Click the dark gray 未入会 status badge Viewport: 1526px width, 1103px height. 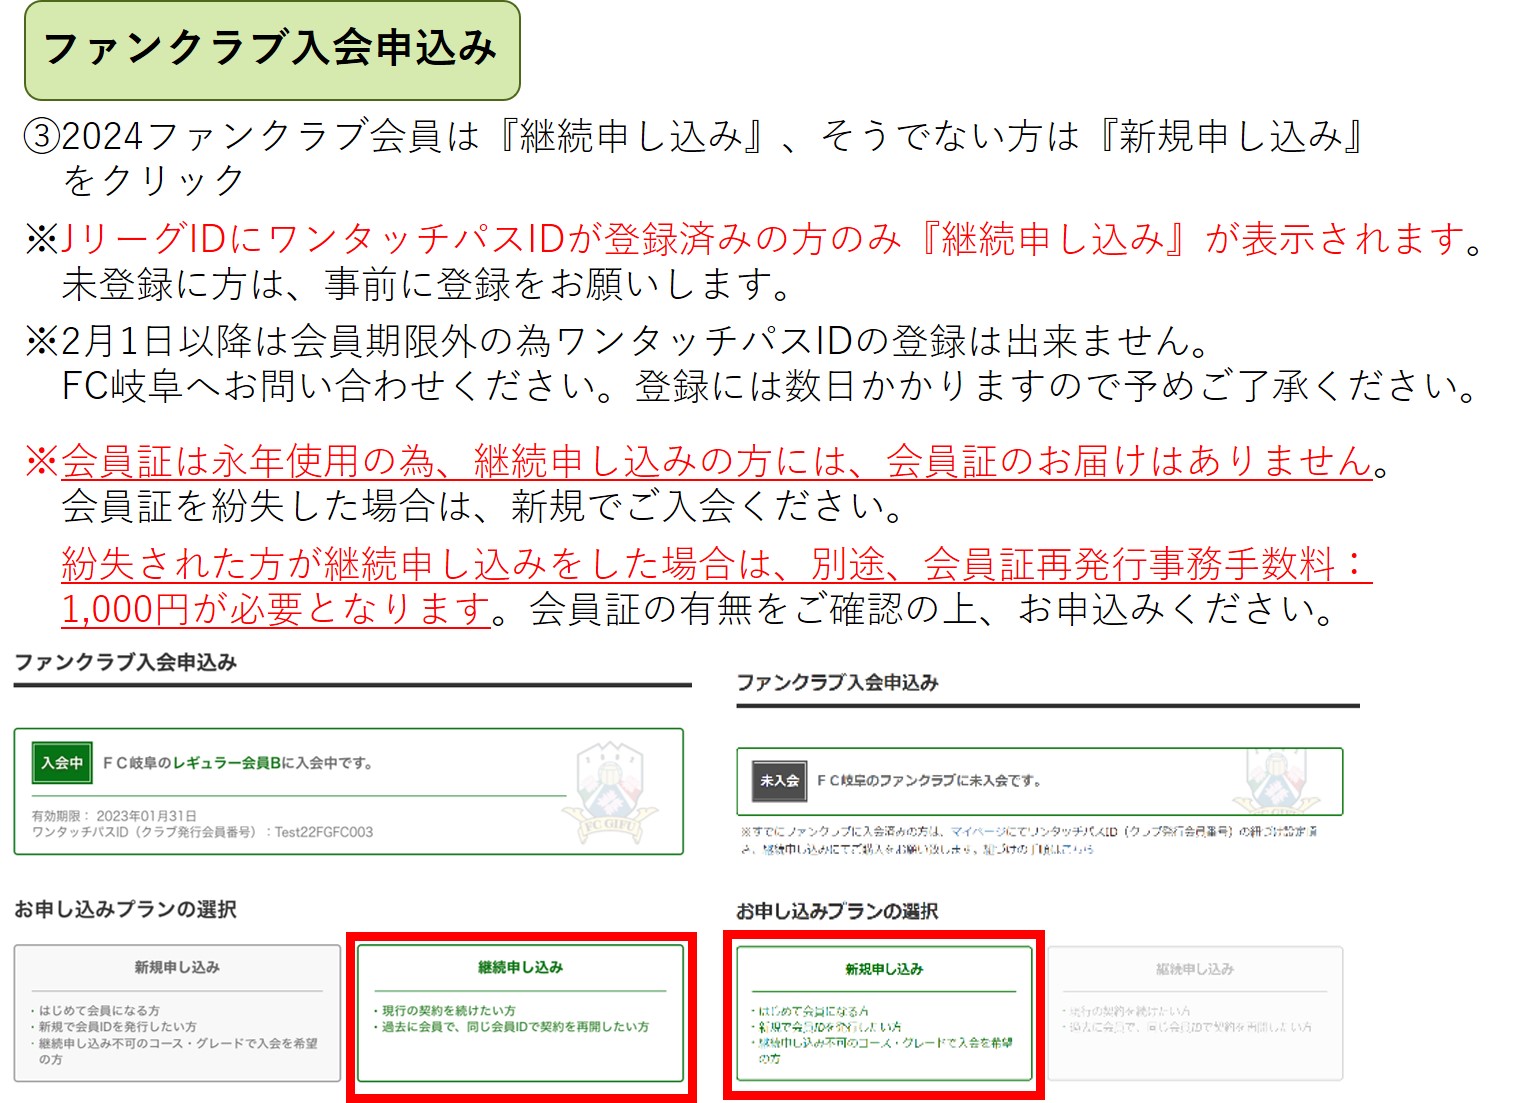(779, 781)
